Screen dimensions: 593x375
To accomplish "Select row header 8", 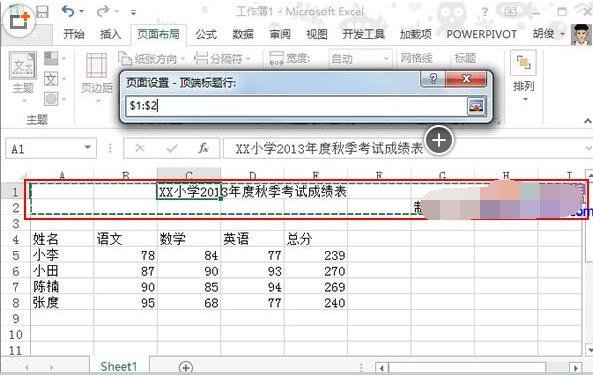I will 15,303.
